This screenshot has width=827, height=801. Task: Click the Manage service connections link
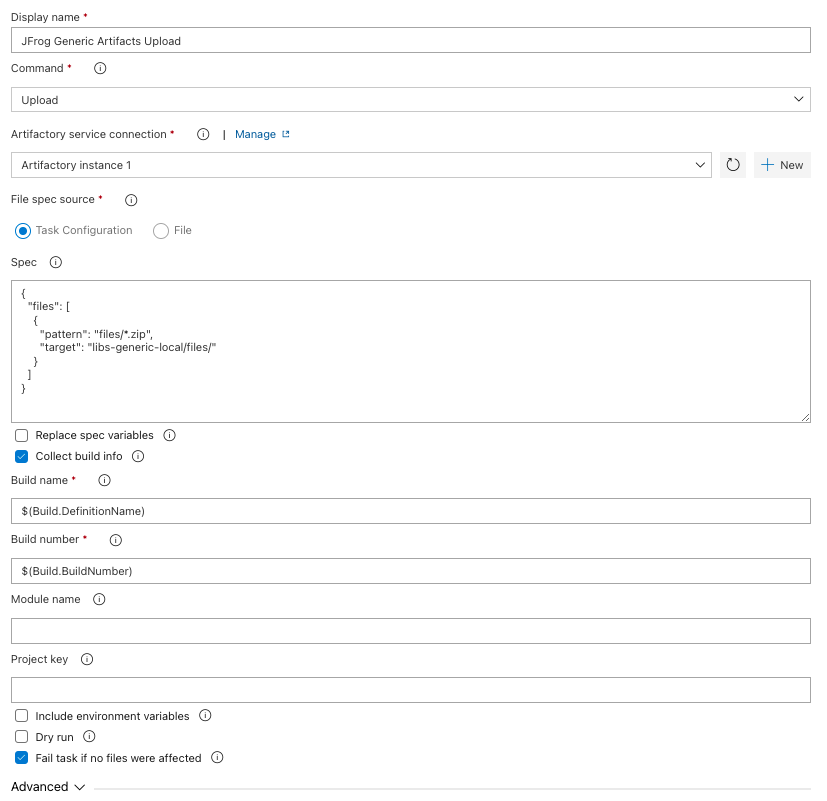coord(254,133)
